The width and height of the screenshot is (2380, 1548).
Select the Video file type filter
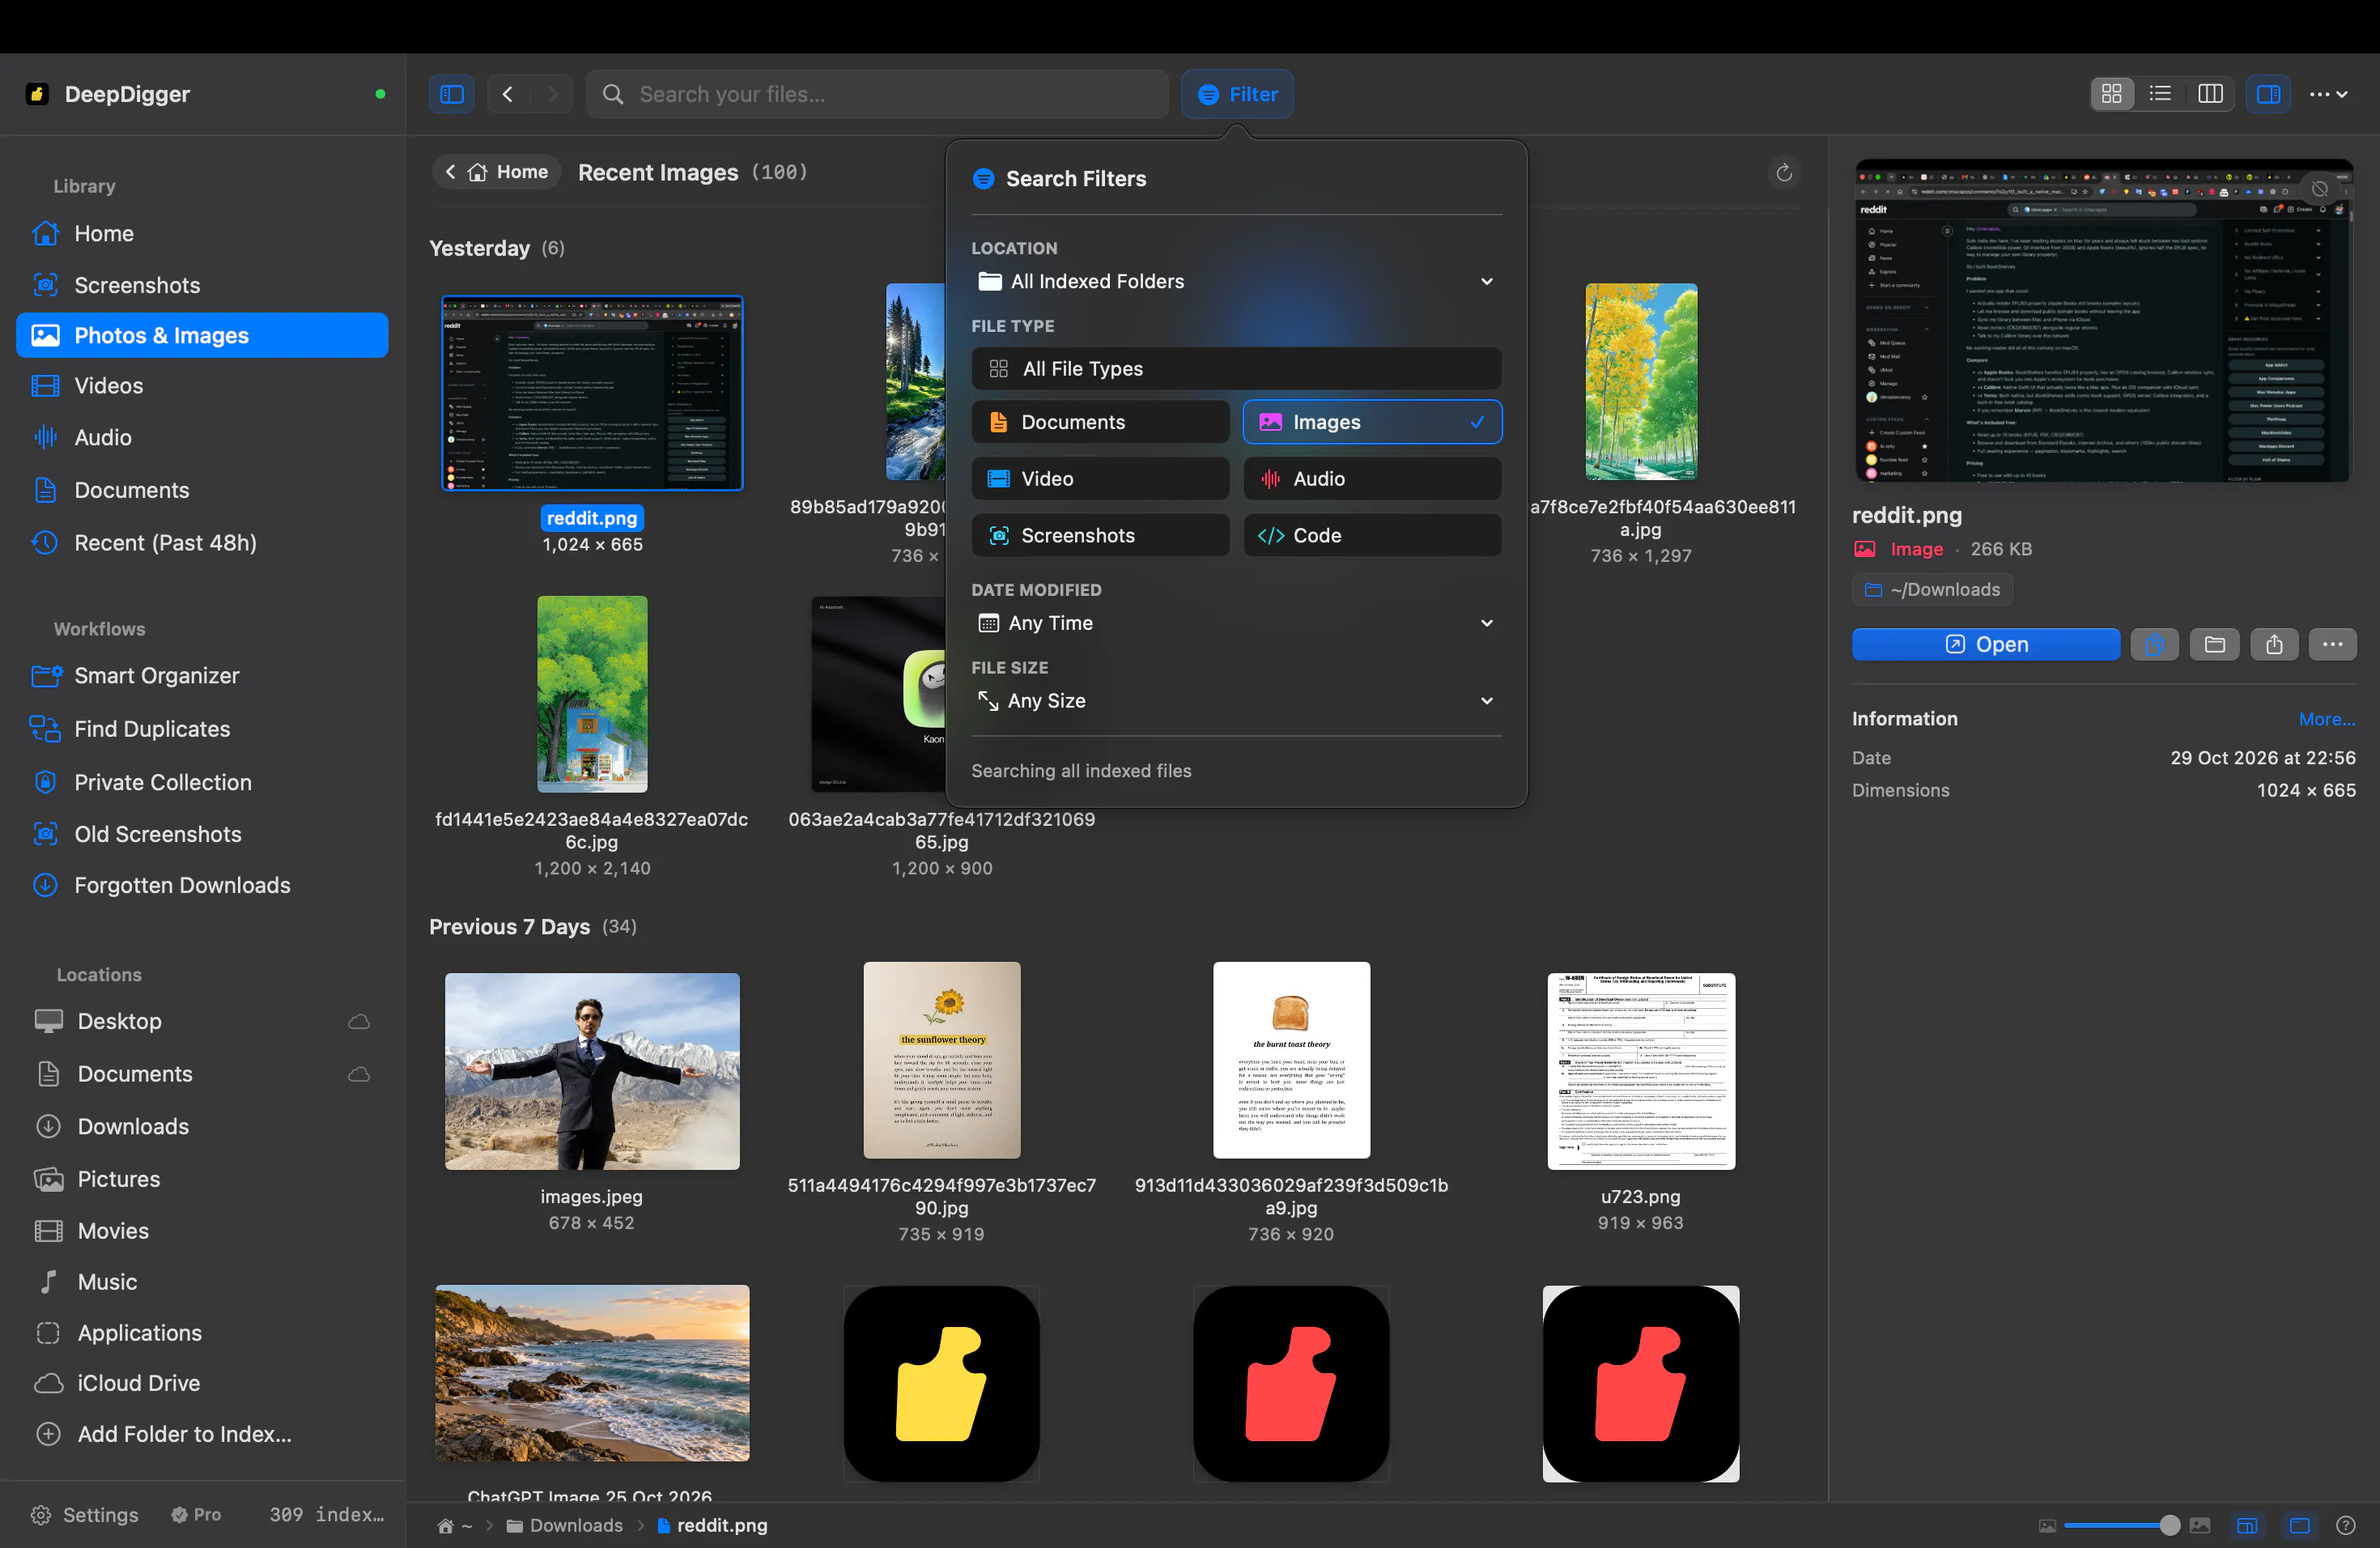point(1100,479)
